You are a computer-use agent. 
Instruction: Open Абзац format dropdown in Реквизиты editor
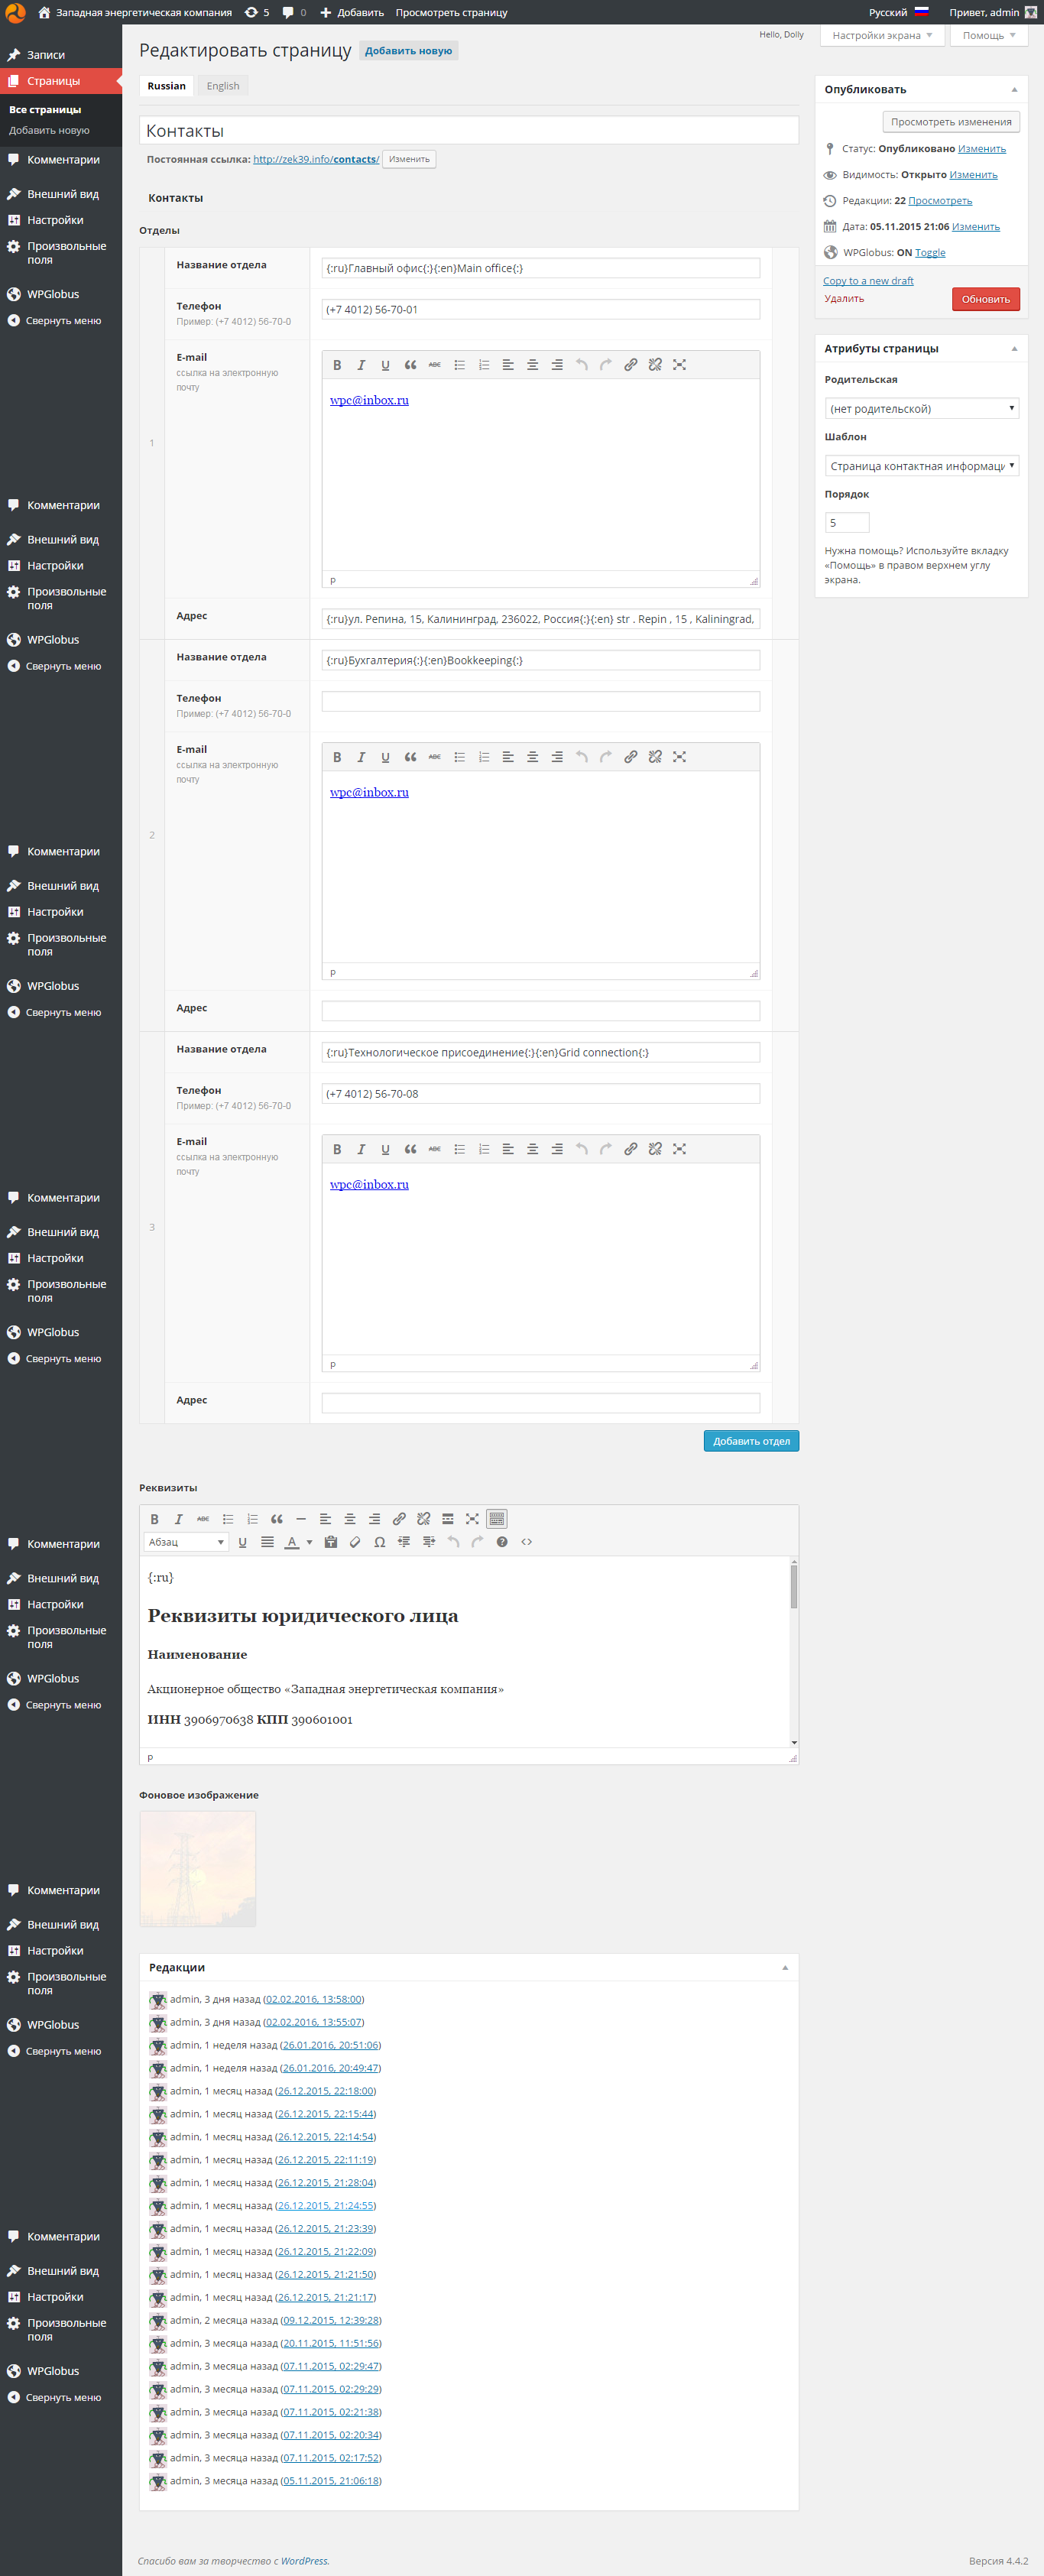[x=186, y=1542]
